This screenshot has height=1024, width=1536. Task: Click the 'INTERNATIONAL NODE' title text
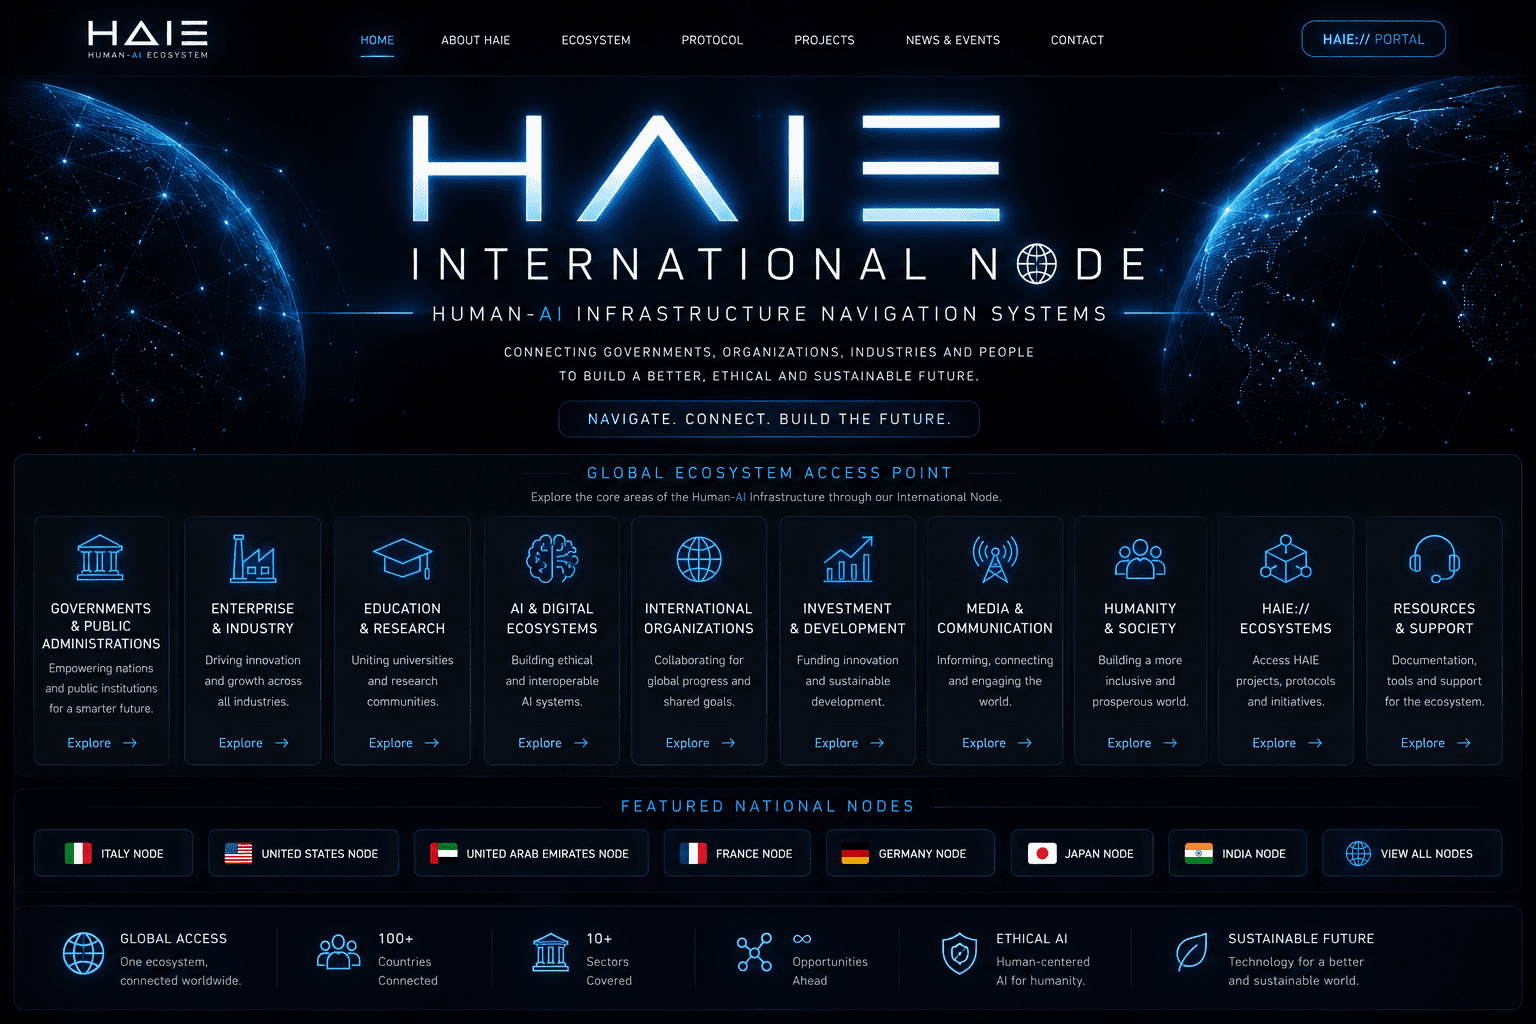coord(779,265)
